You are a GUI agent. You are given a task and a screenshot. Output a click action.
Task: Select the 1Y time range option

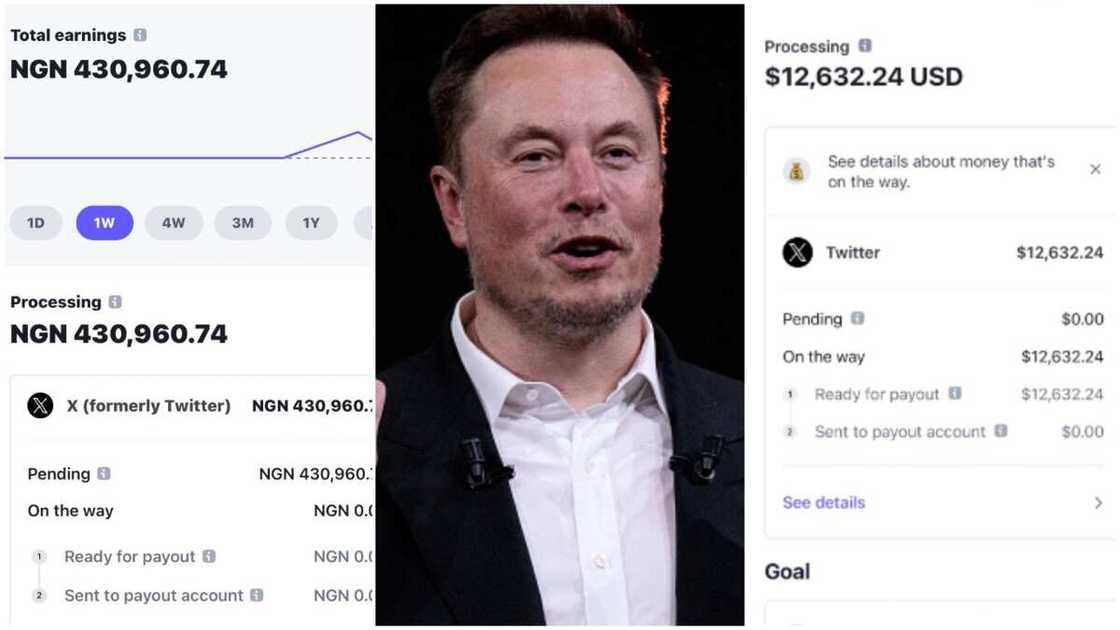point(311,223)
